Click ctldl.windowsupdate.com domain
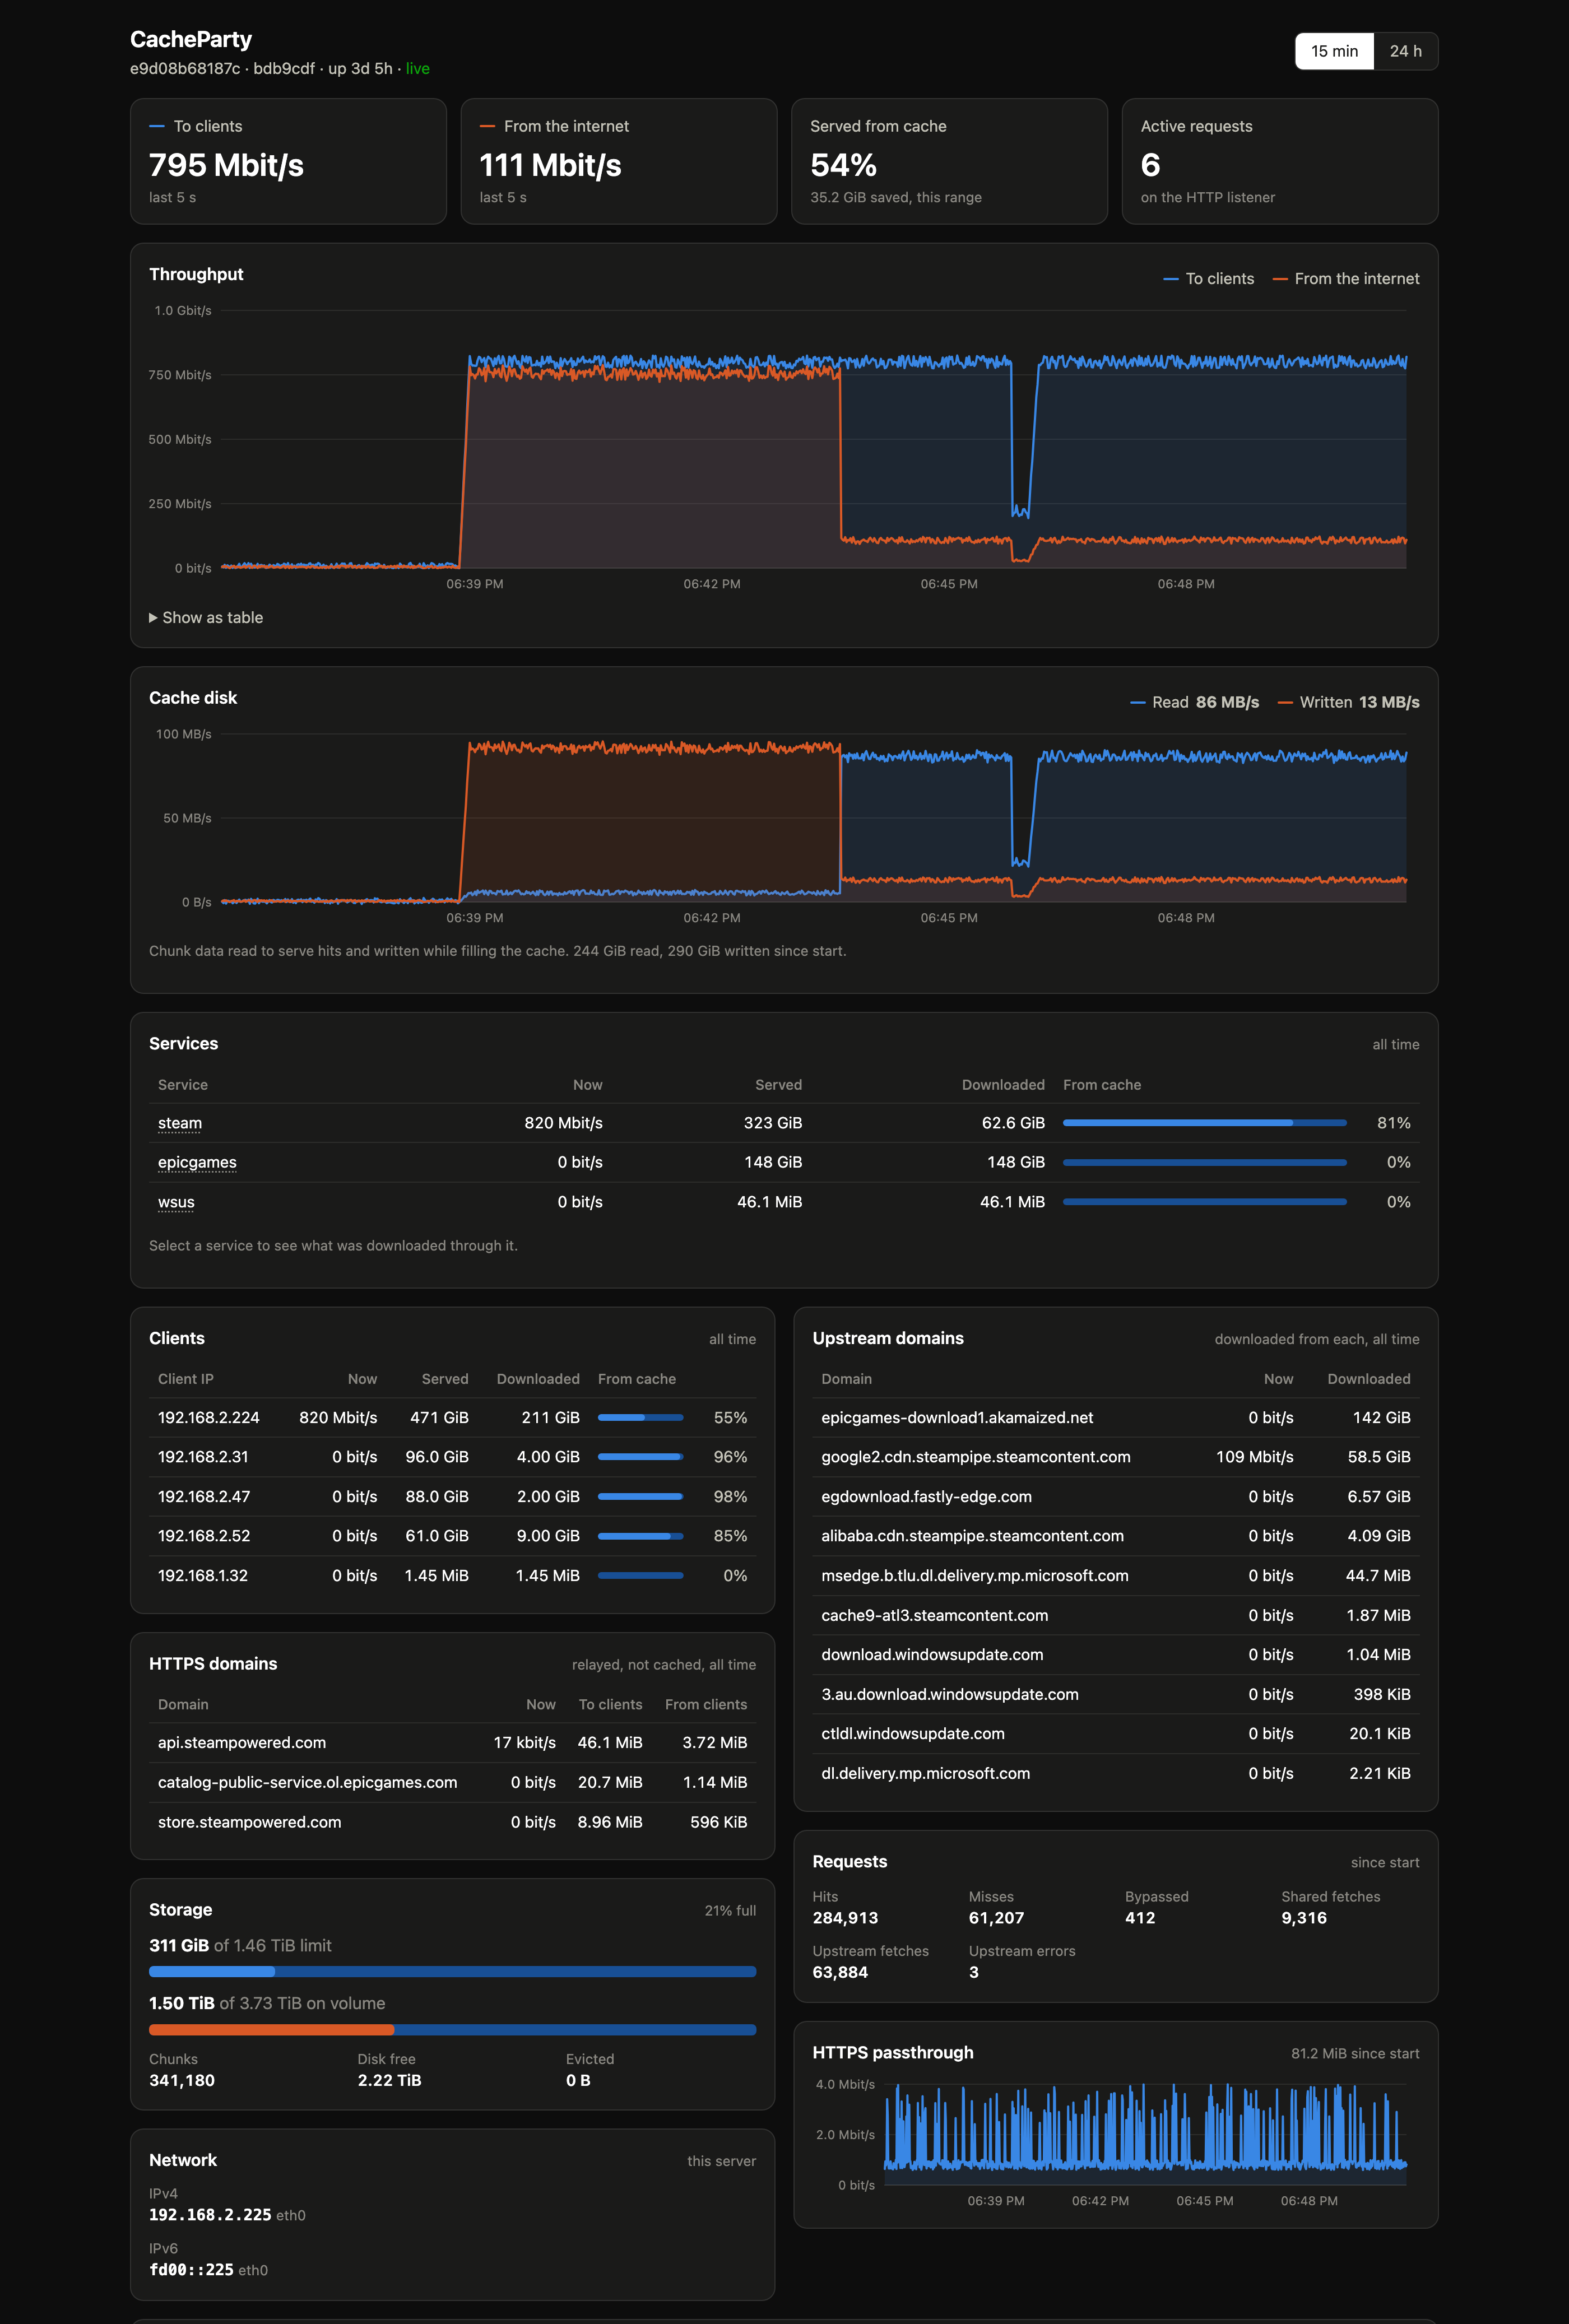Screen dimensions: 1569x2324 pyautogui.click(x=912, y=1734)
